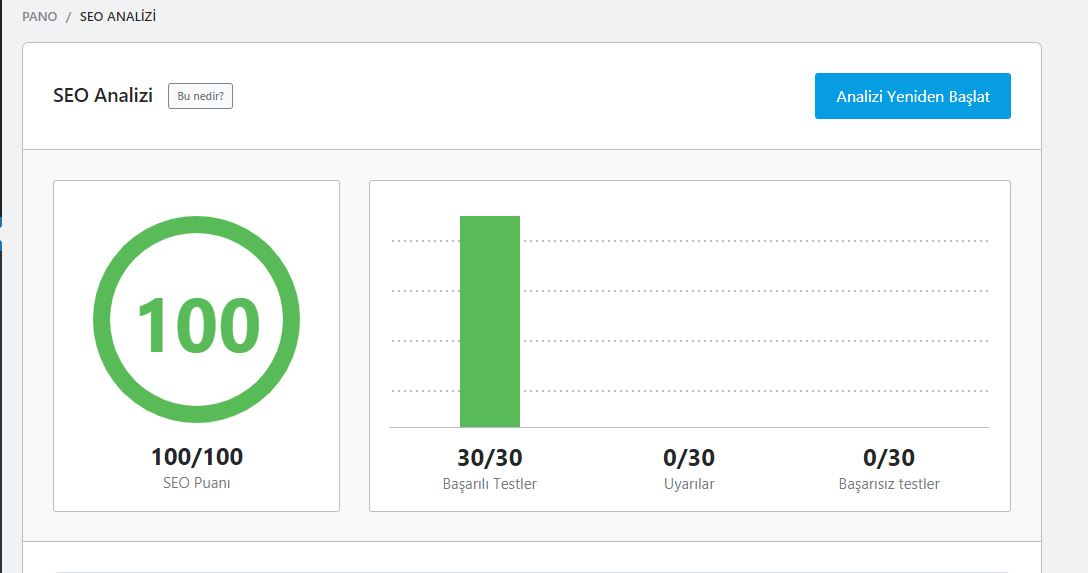Select the Başarısız testler label
This screenshot has height=573, width=1088.
tap(889, 484)
